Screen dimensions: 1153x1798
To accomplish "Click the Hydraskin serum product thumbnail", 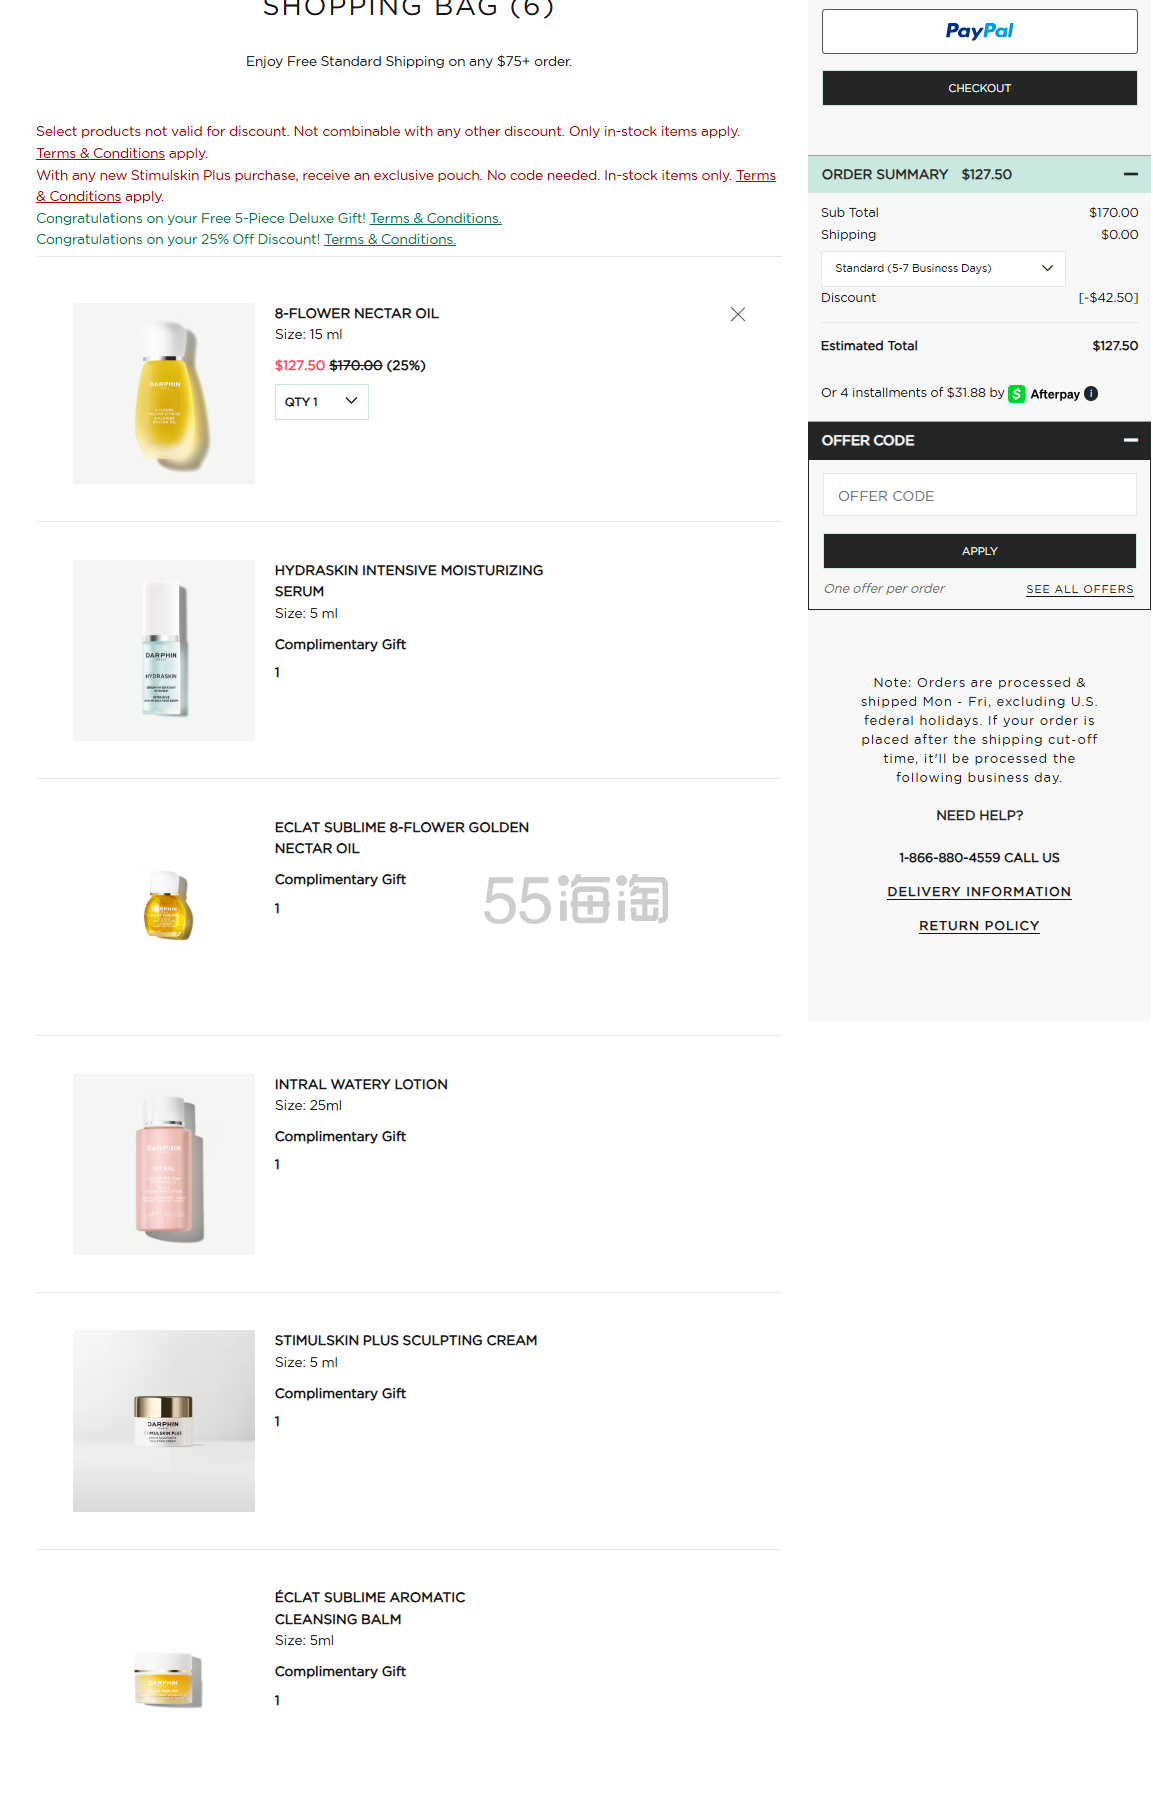I will tap(164, 650).
